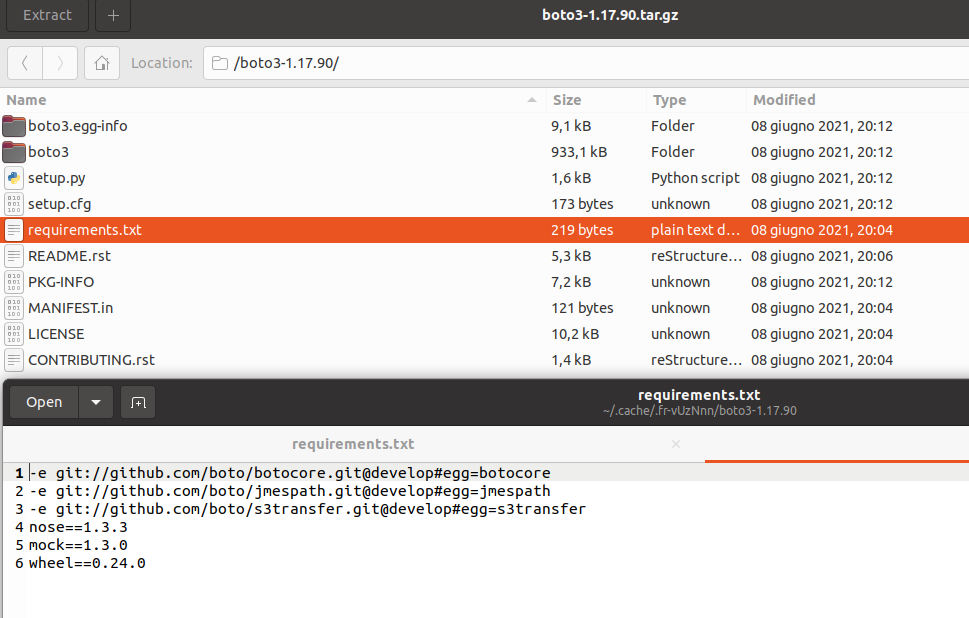Go back with the left arrow button
This screenshot has height=618, width=969.
[x=25, y=63]
